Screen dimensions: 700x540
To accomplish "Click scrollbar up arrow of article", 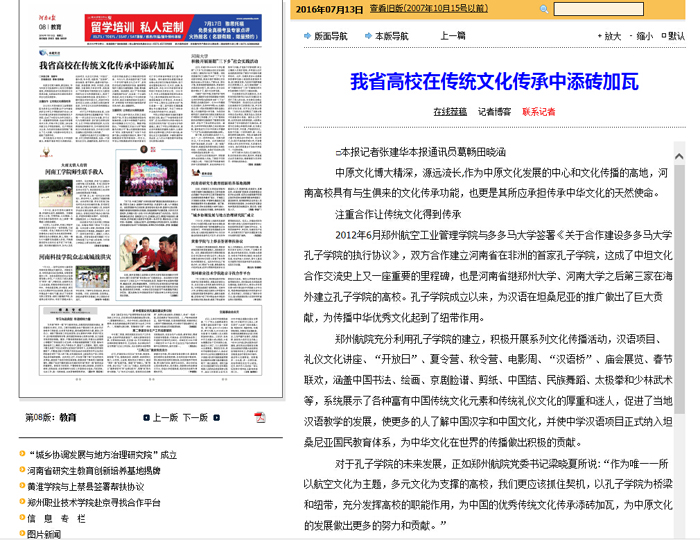I will point(679,156).
